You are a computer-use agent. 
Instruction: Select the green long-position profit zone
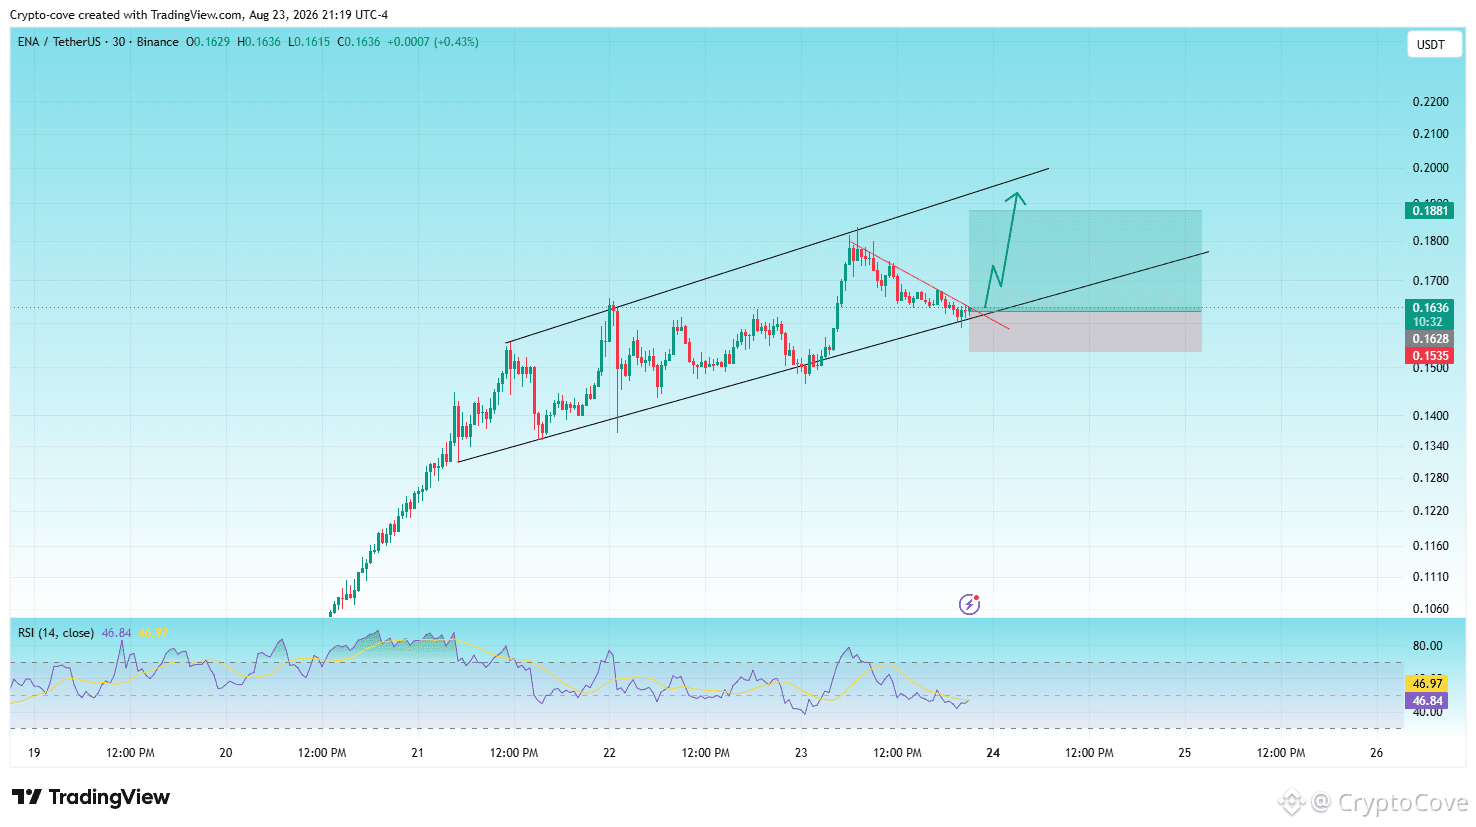1085,260
